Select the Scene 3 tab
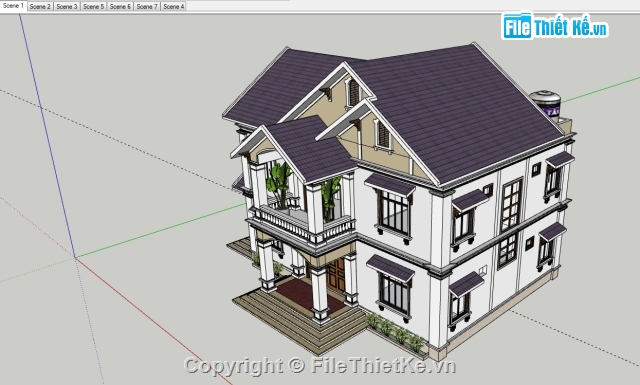 coord(67,7)
